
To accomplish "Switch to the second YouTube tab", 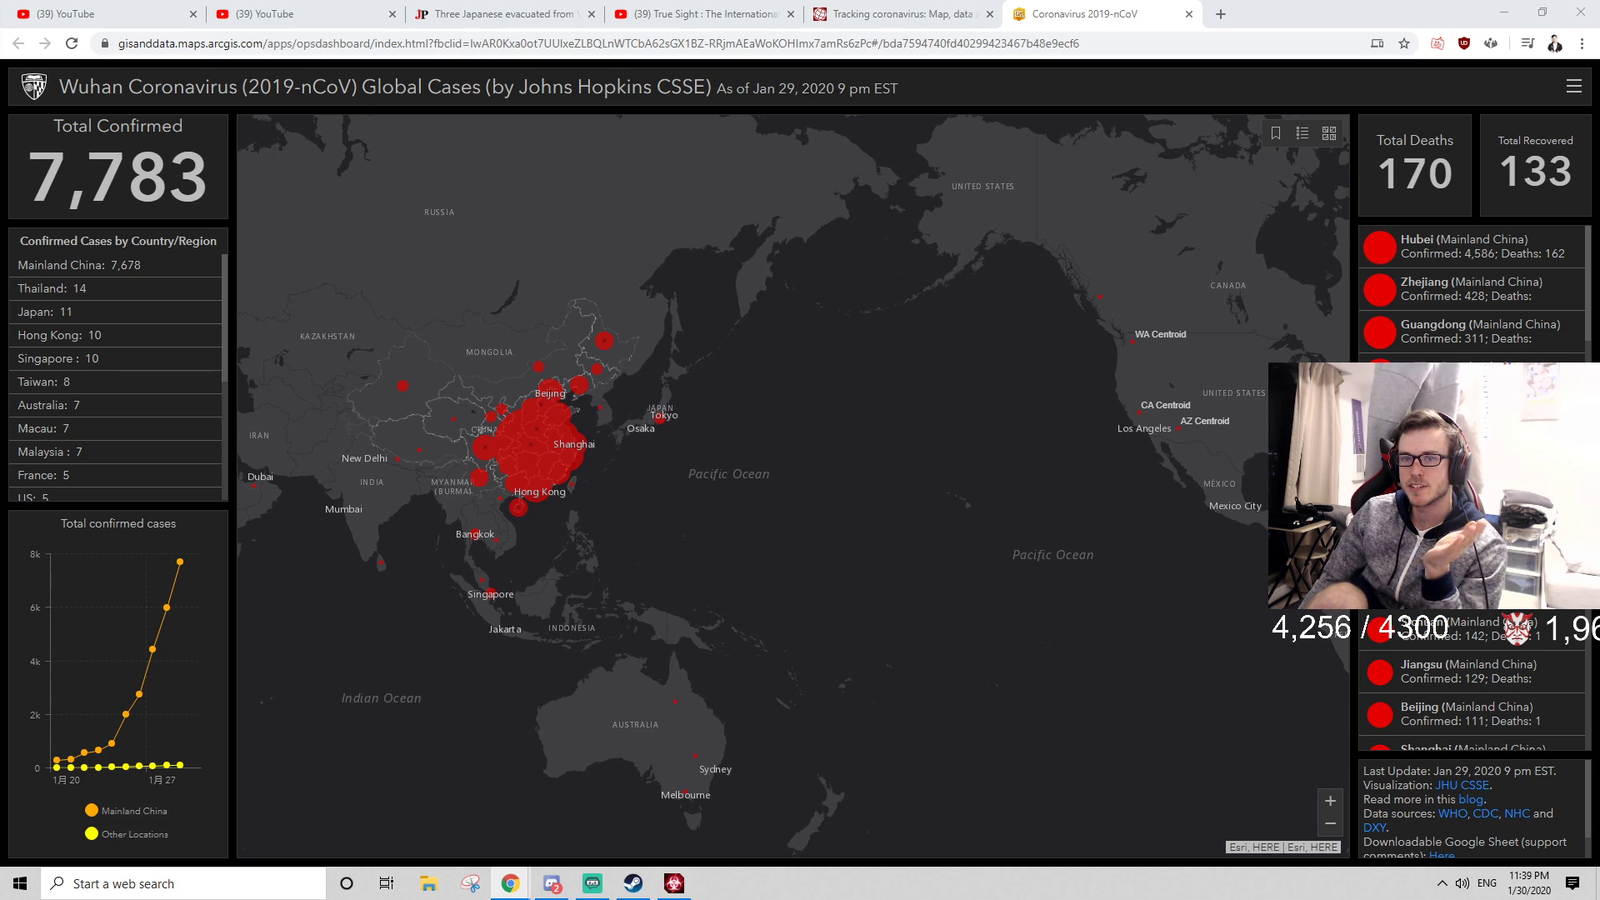I will [306, 14].
